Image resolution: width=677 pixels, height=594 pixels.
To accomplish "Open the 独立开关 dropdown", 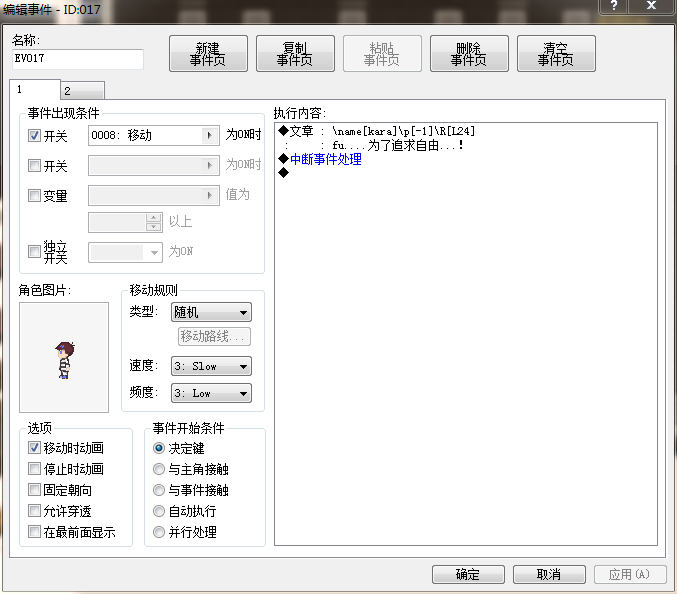I will pyautogui.click(x=125, y=253).
